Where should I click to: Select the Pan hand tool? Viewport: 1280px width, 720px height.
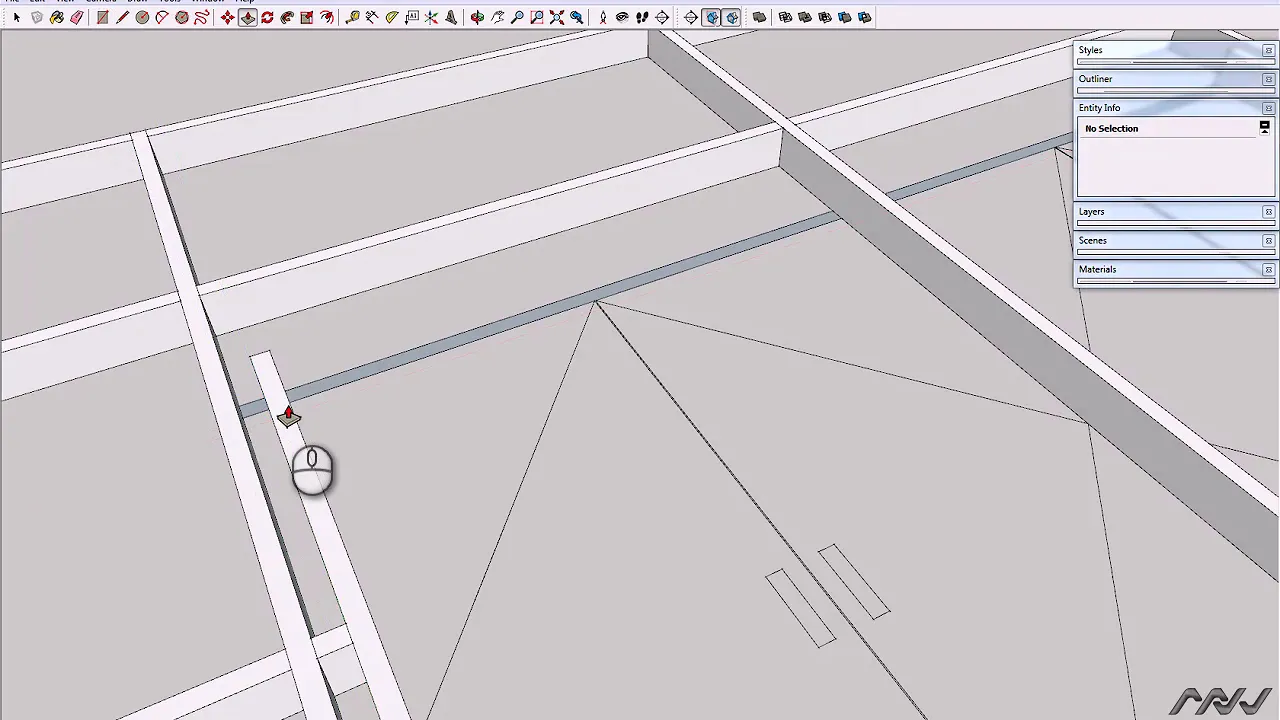pyautogui.click(x=497, y=17)
